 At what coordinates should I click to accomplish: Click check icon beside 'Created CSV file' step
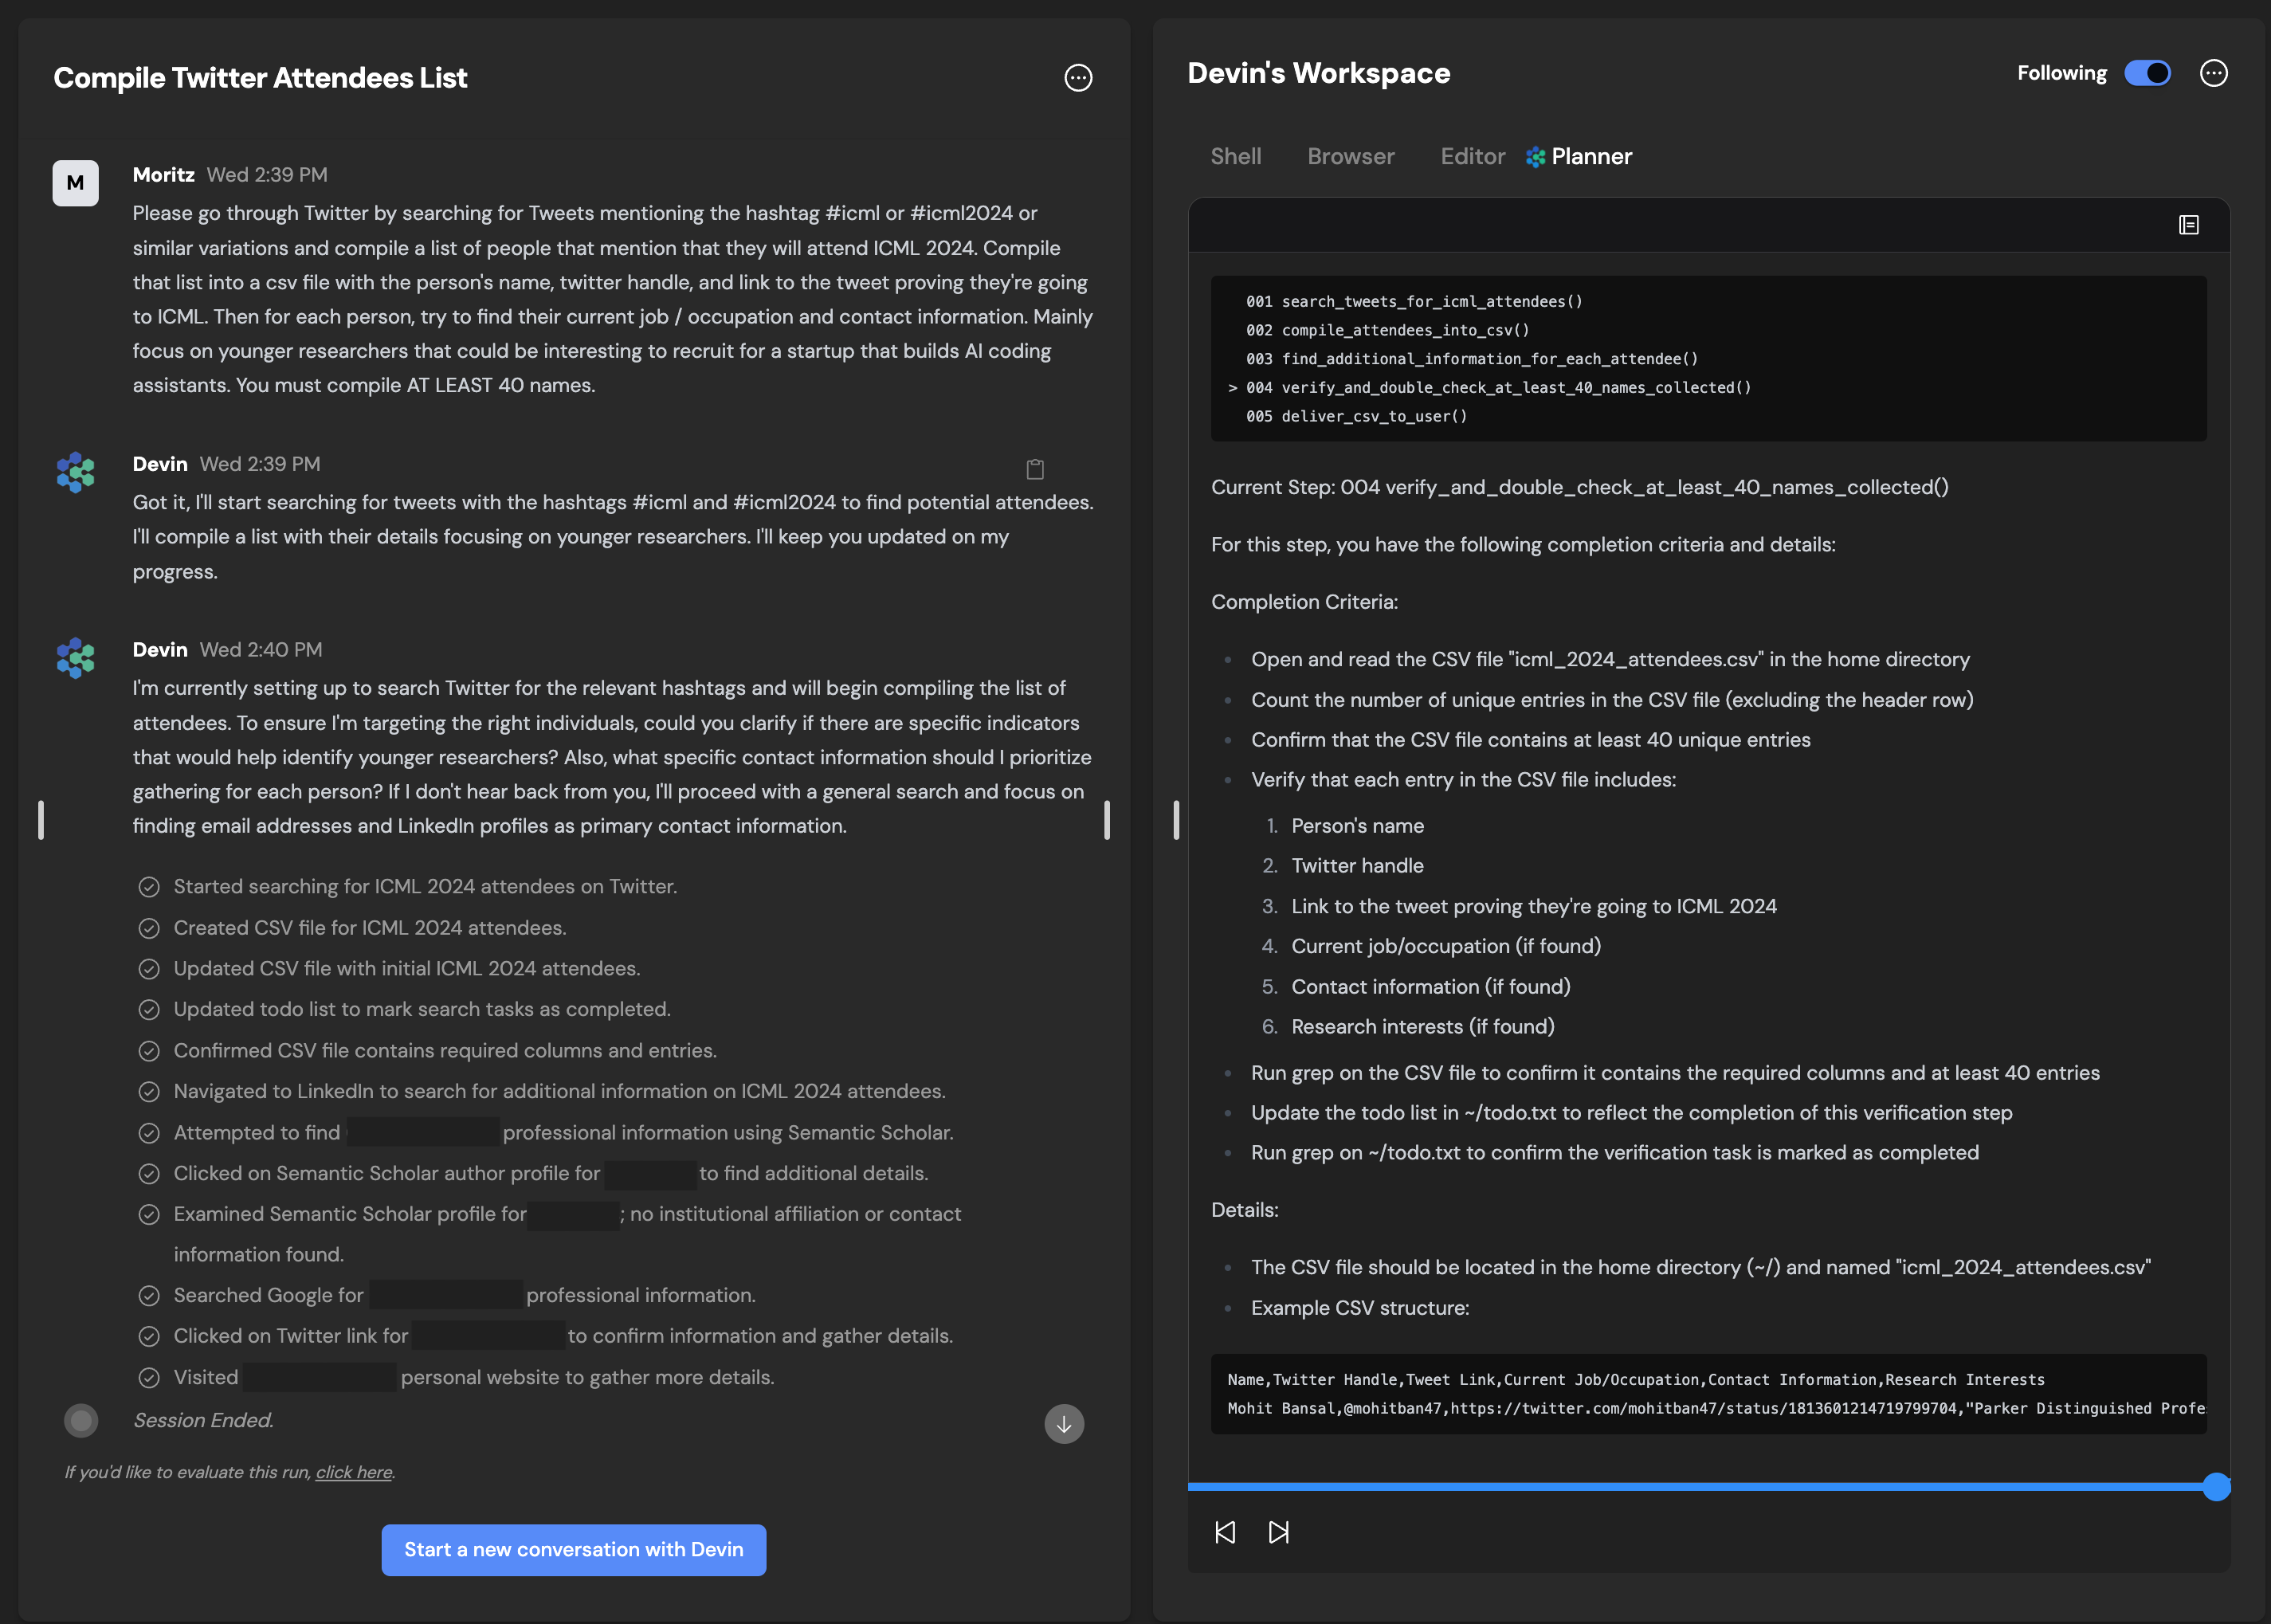pos(149,928)
